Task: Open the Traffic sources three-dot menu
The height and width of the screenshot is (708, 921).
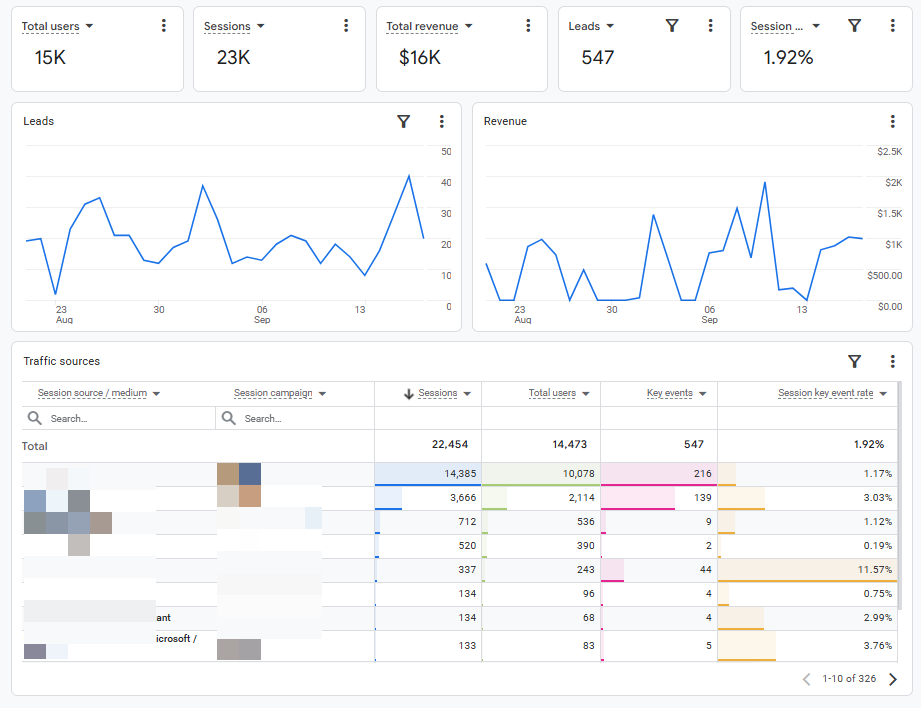Action: pos(892,361)
